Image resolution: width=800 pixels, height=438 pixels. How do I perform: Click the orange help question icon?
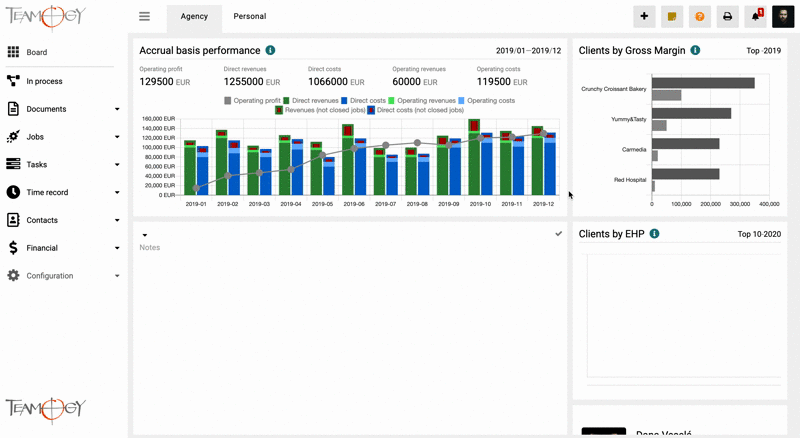coord(700,17)
